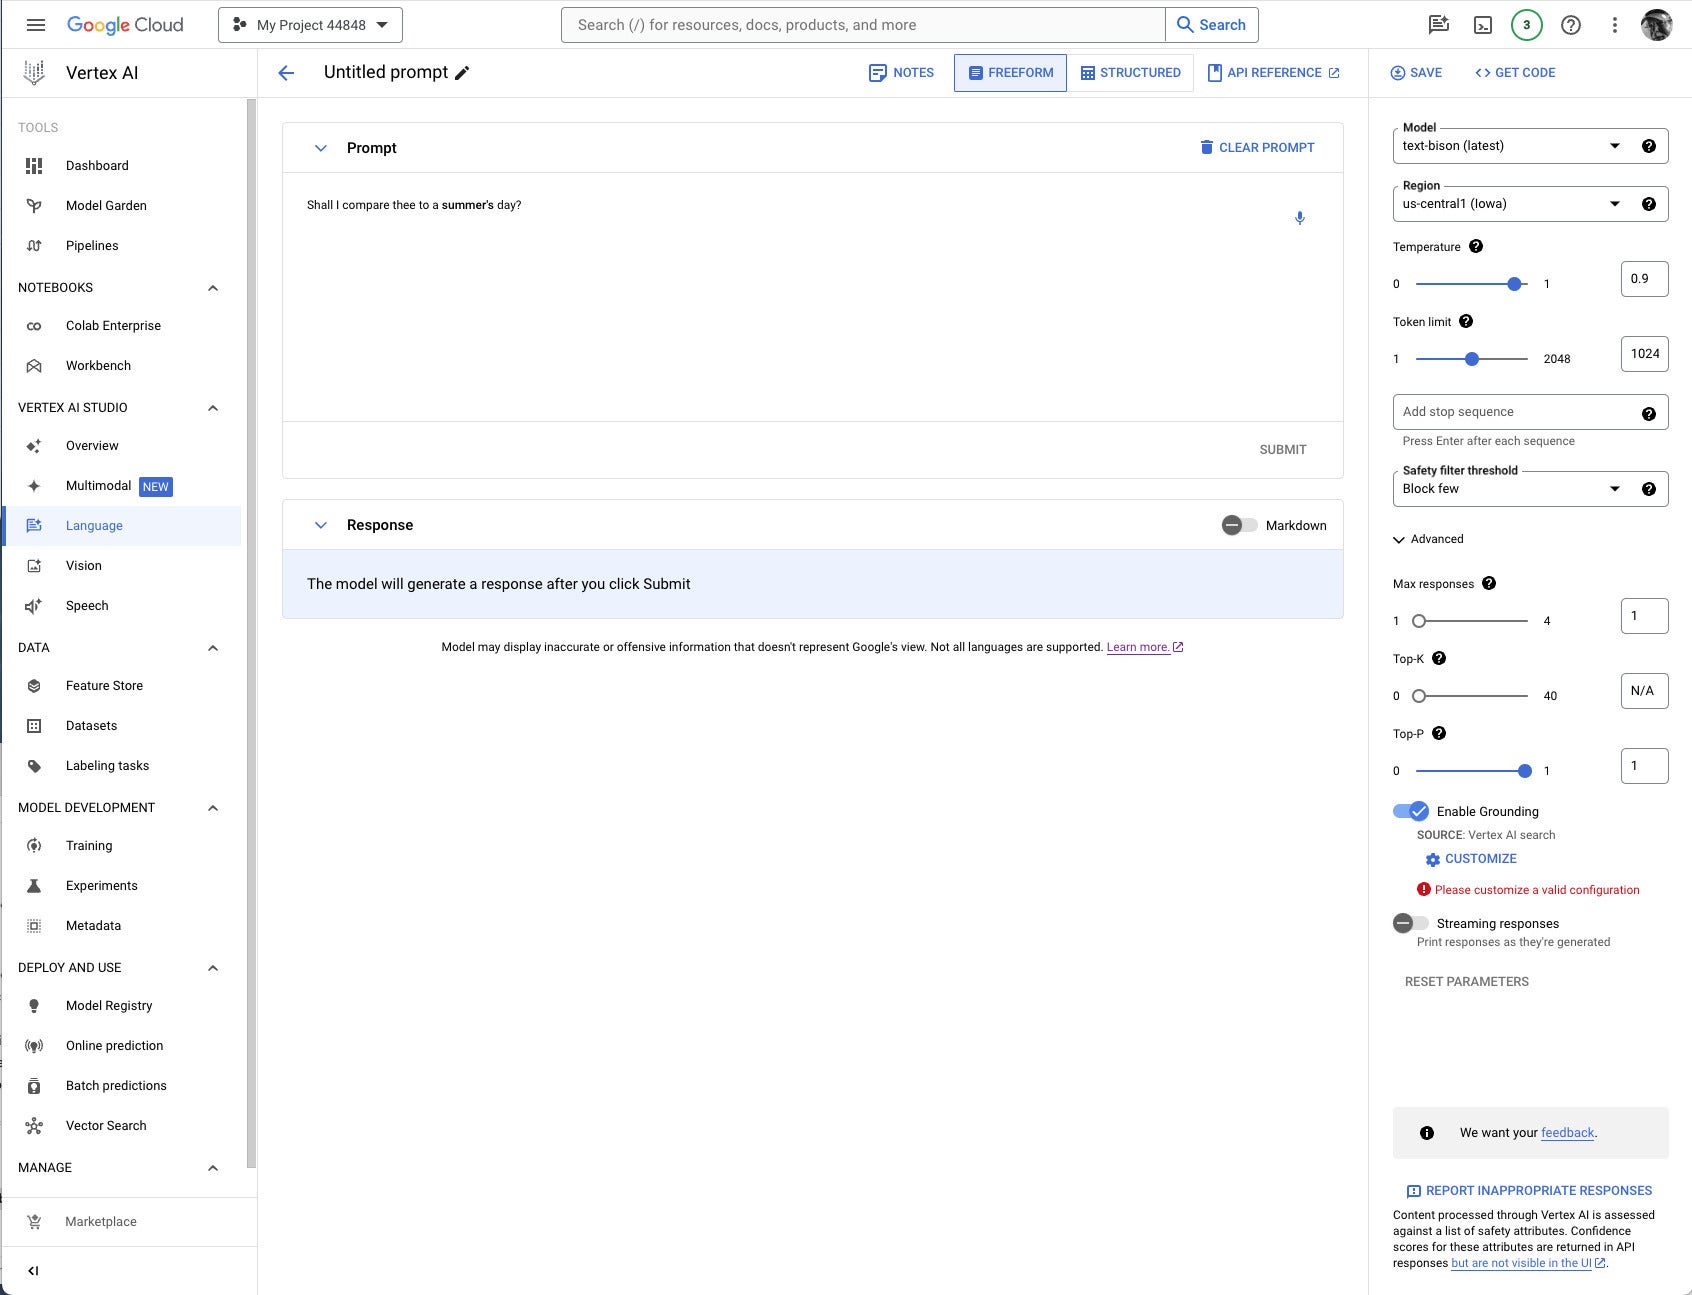Show help for Token limit
This screenshot has height=1295, width=1692.
[1466, 321]
